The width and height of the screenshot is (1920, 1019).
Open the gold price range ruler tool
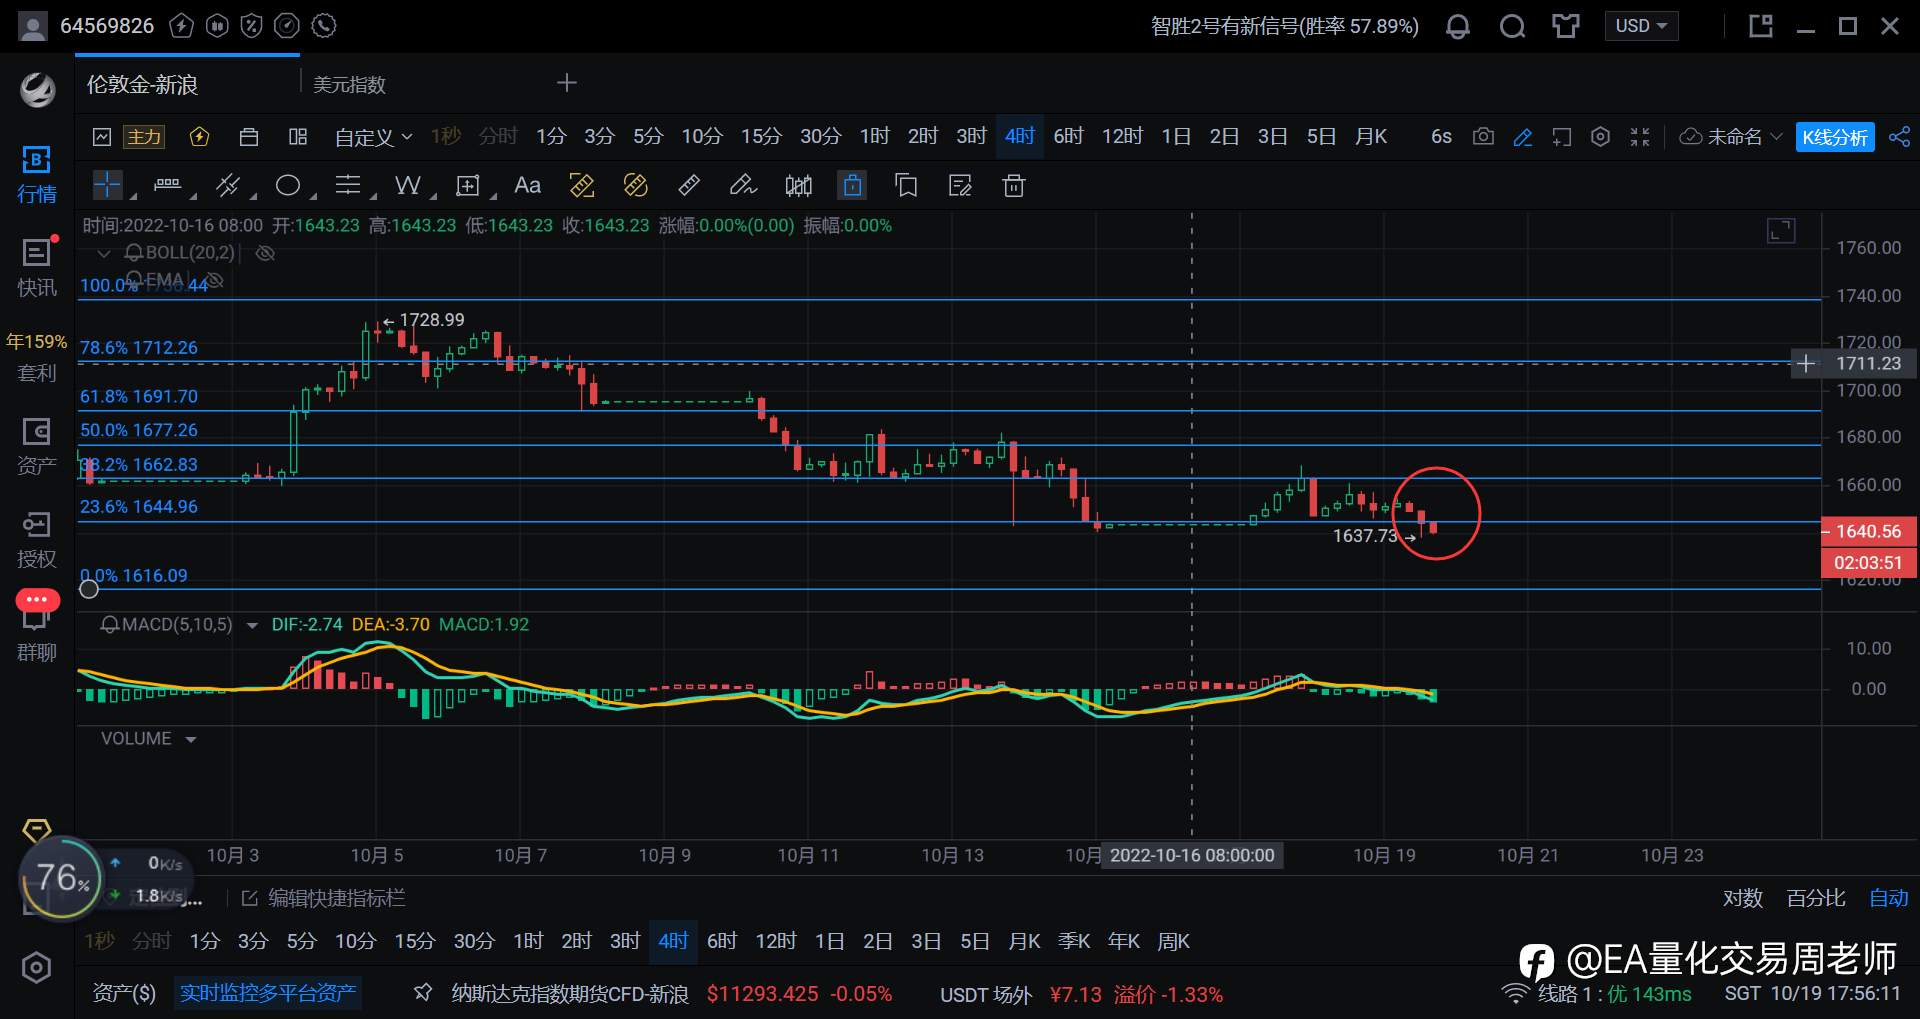(581, 185)
